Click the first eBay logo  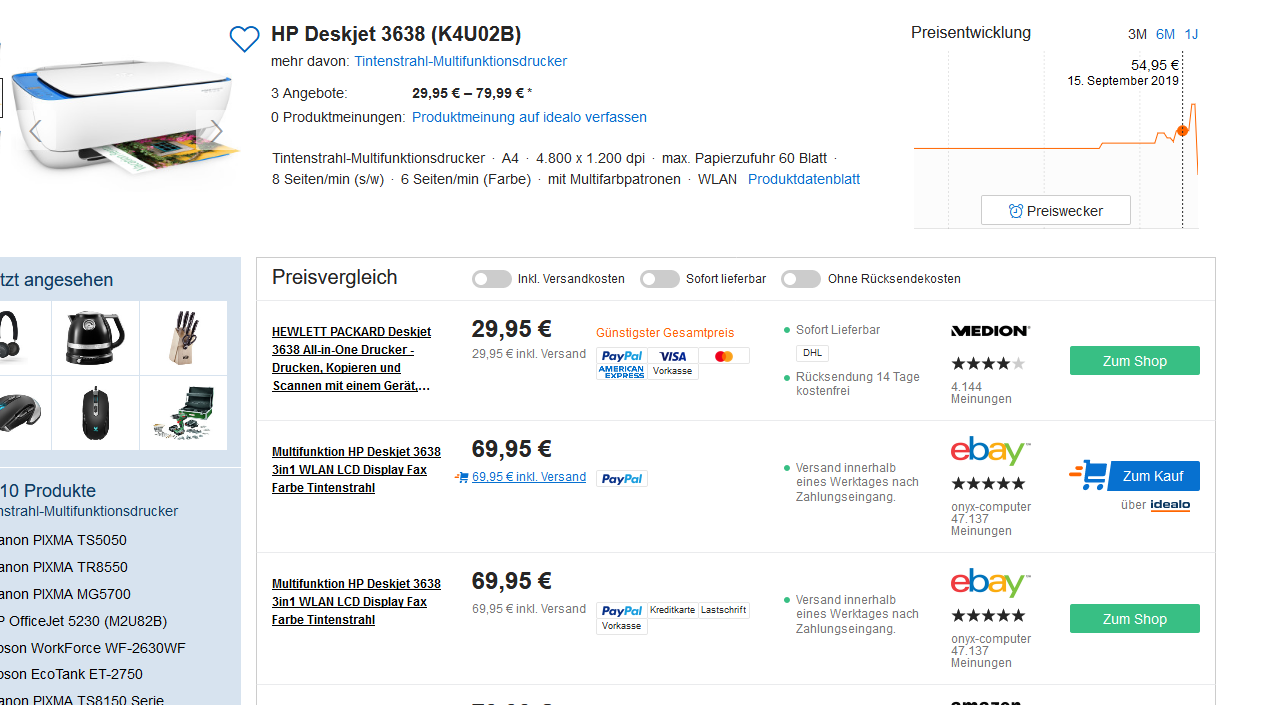point(990,451)
